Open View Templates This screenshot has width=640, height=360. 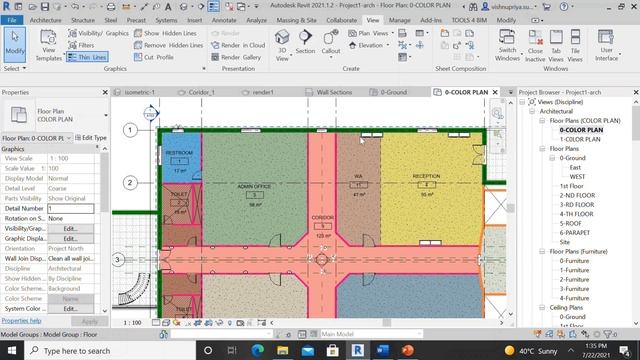pyautogui.click(x=48, y=46)
